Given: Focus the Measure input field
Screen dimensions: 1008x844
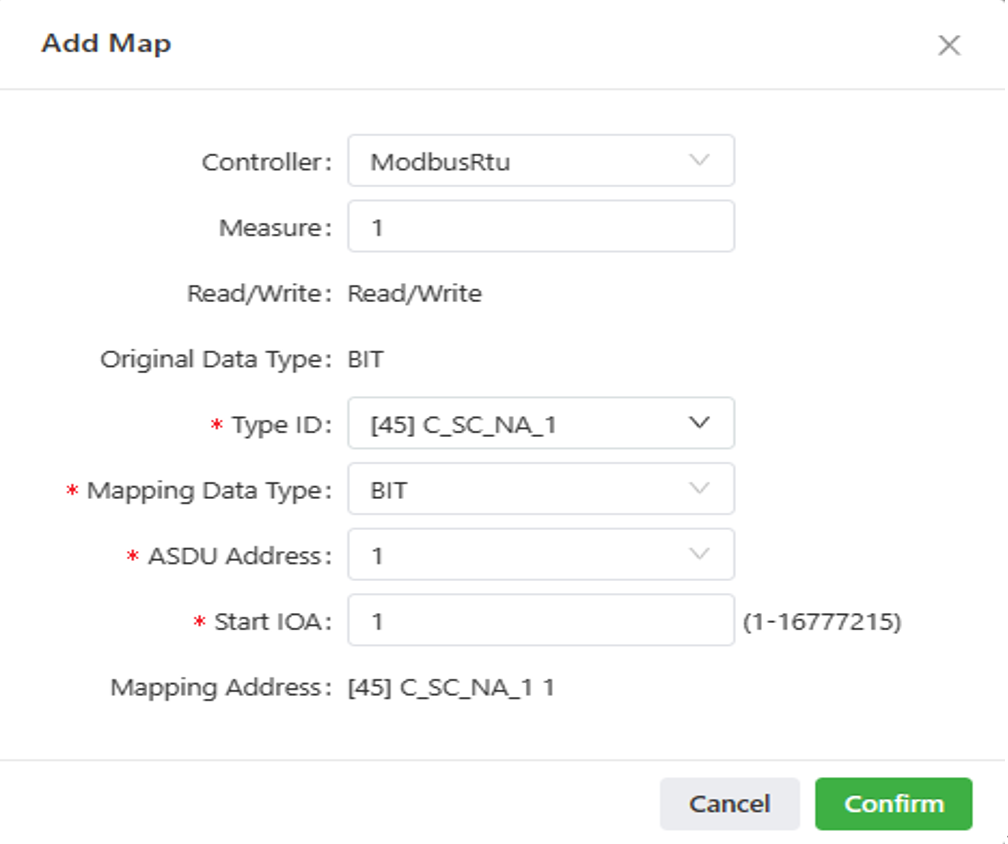Looking at the screenshot, I should [x=540, y=227].
